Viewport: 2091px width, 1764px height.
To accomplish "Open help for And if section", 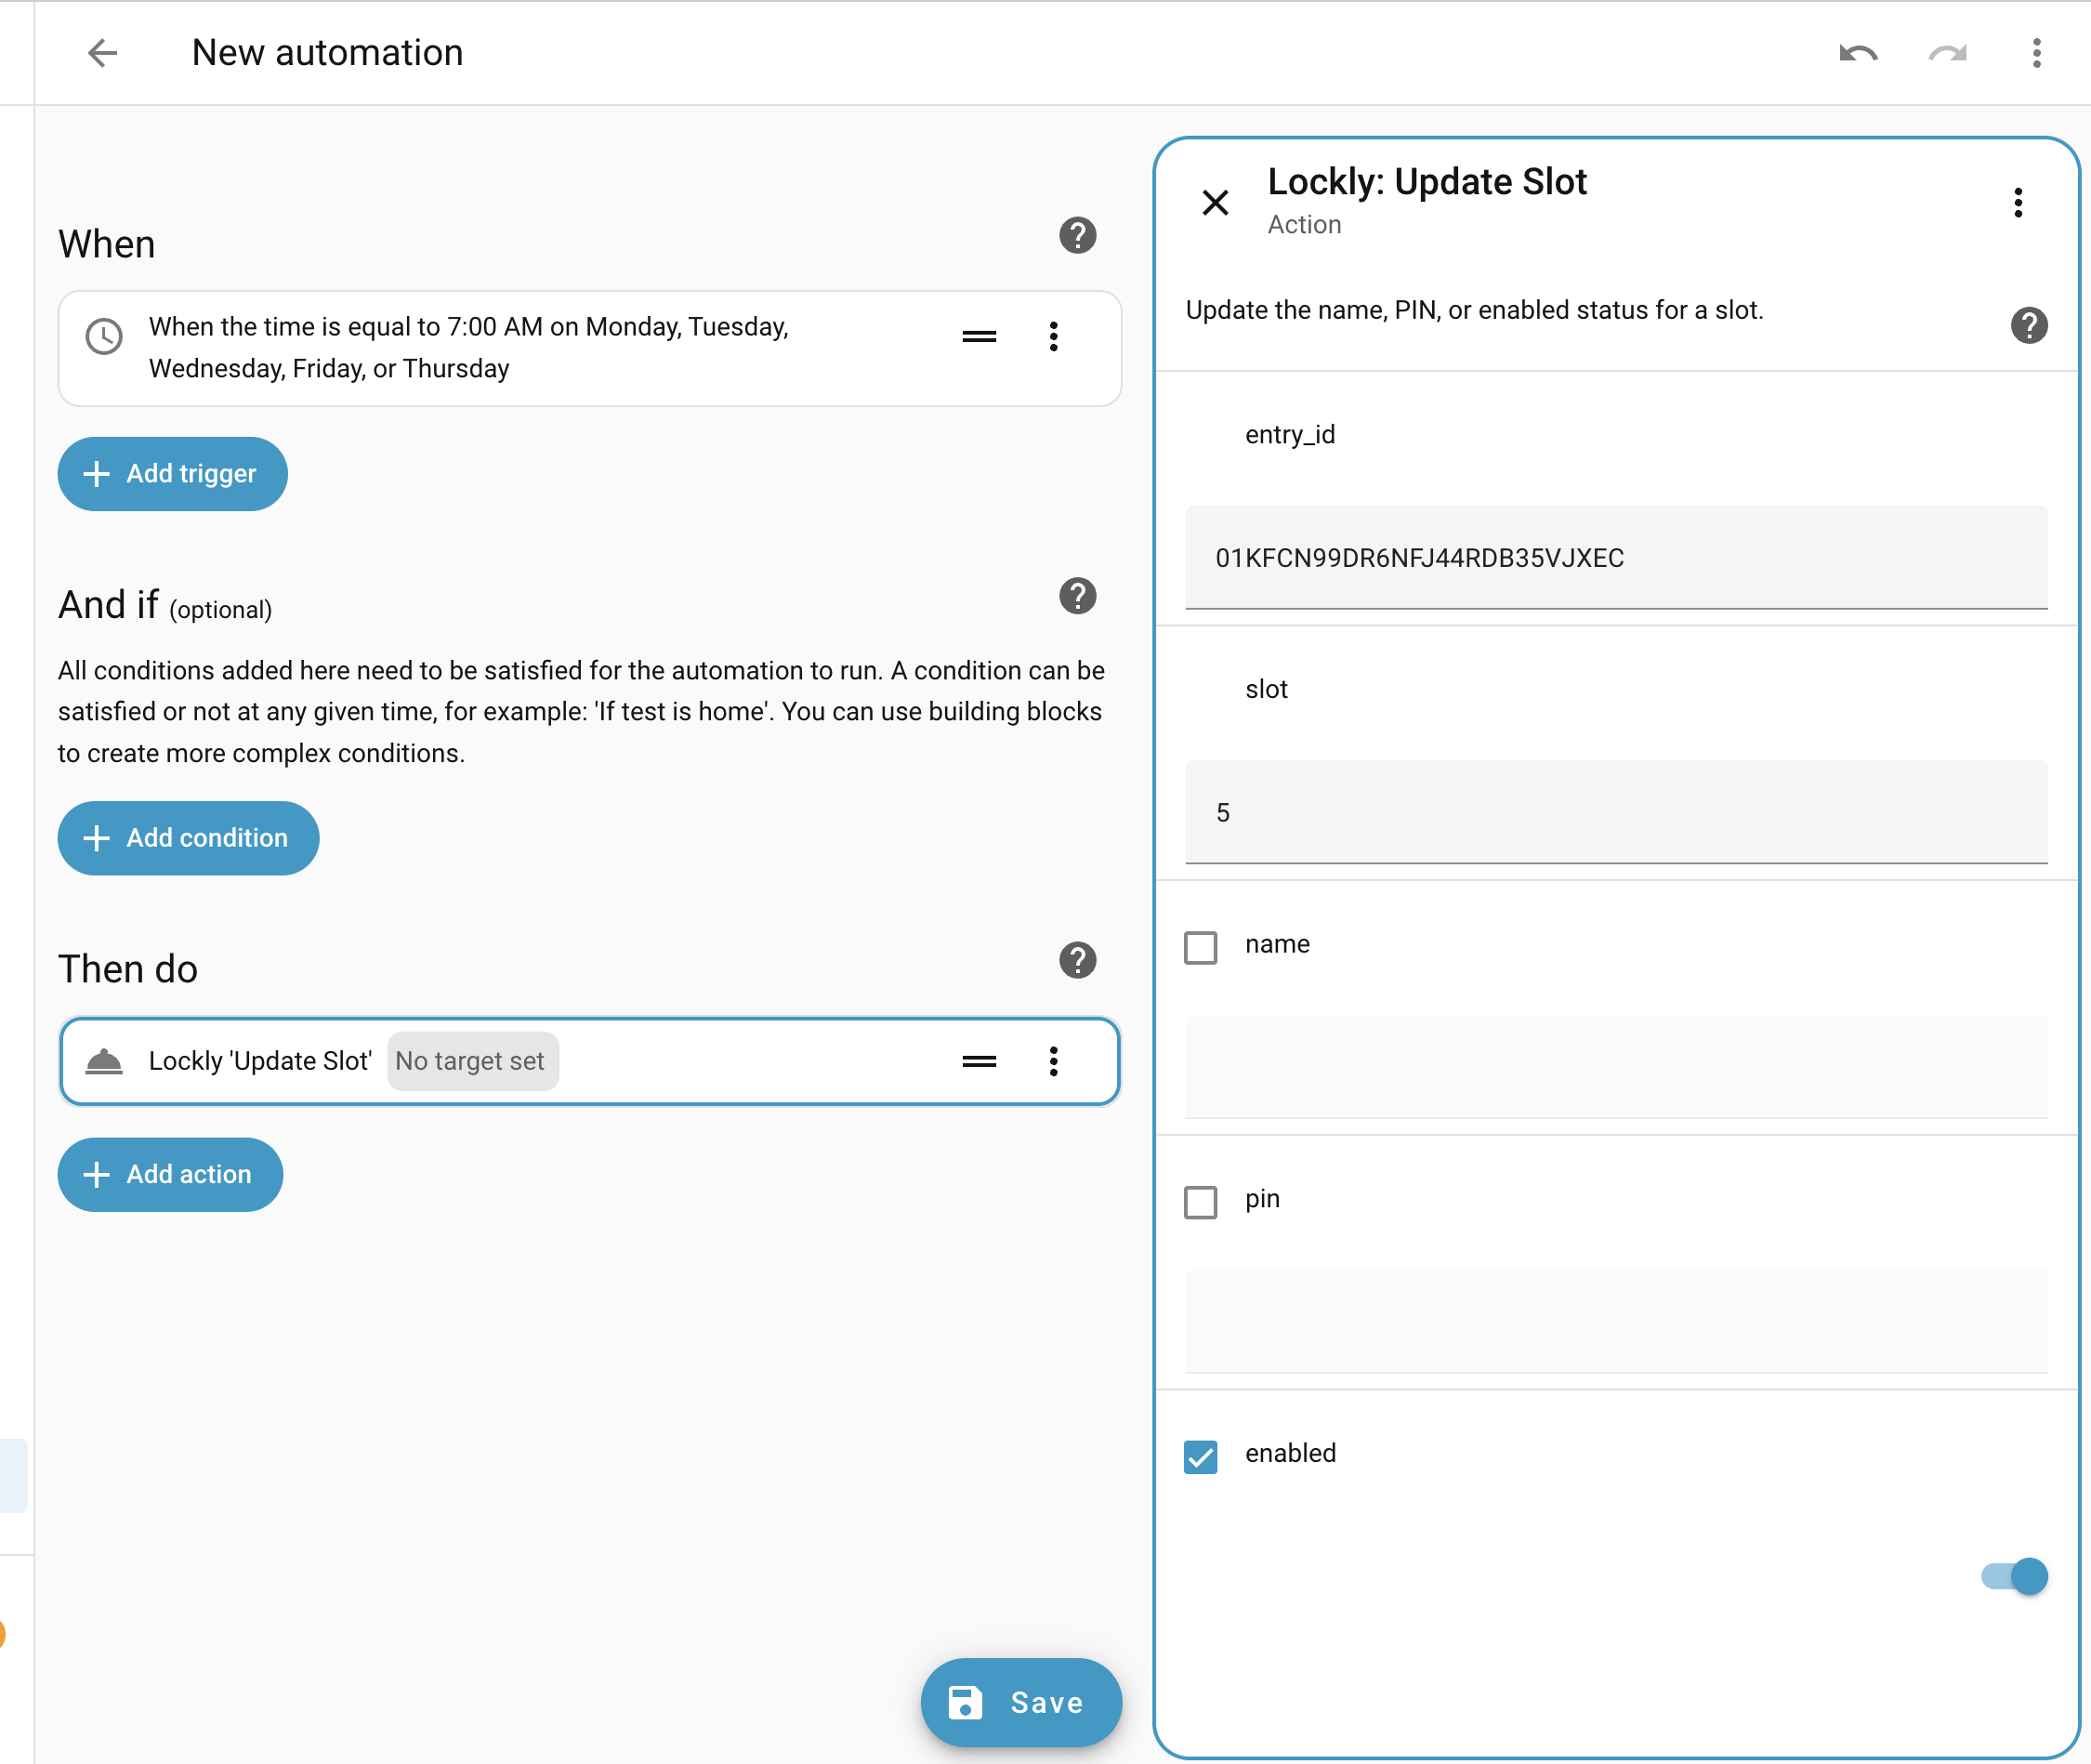I will click(x=1077, y=596).
